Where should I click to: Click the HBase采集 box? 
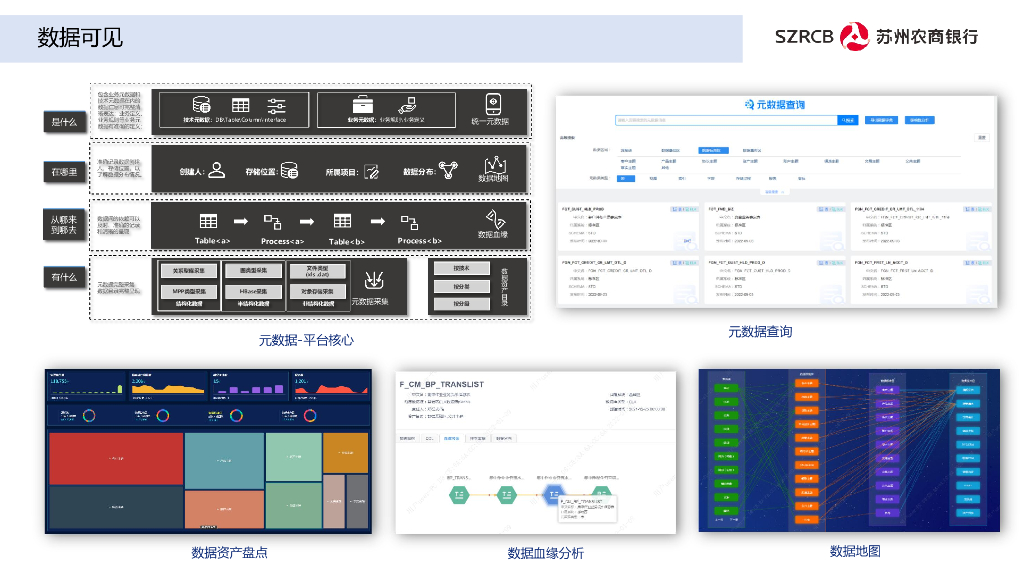click(253, 291)
